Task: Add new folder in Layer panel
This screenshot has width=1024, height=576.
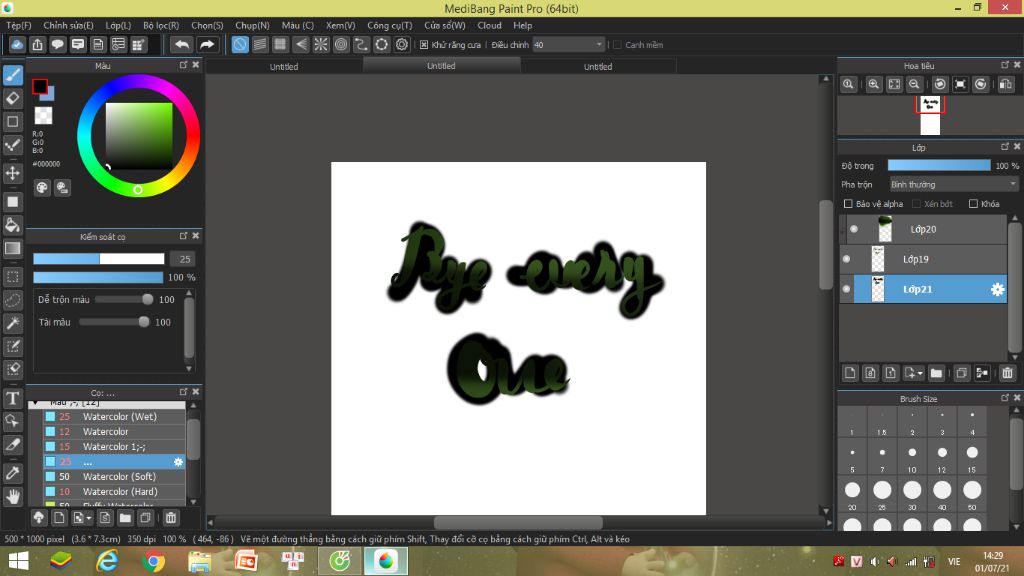Action: 936,373
